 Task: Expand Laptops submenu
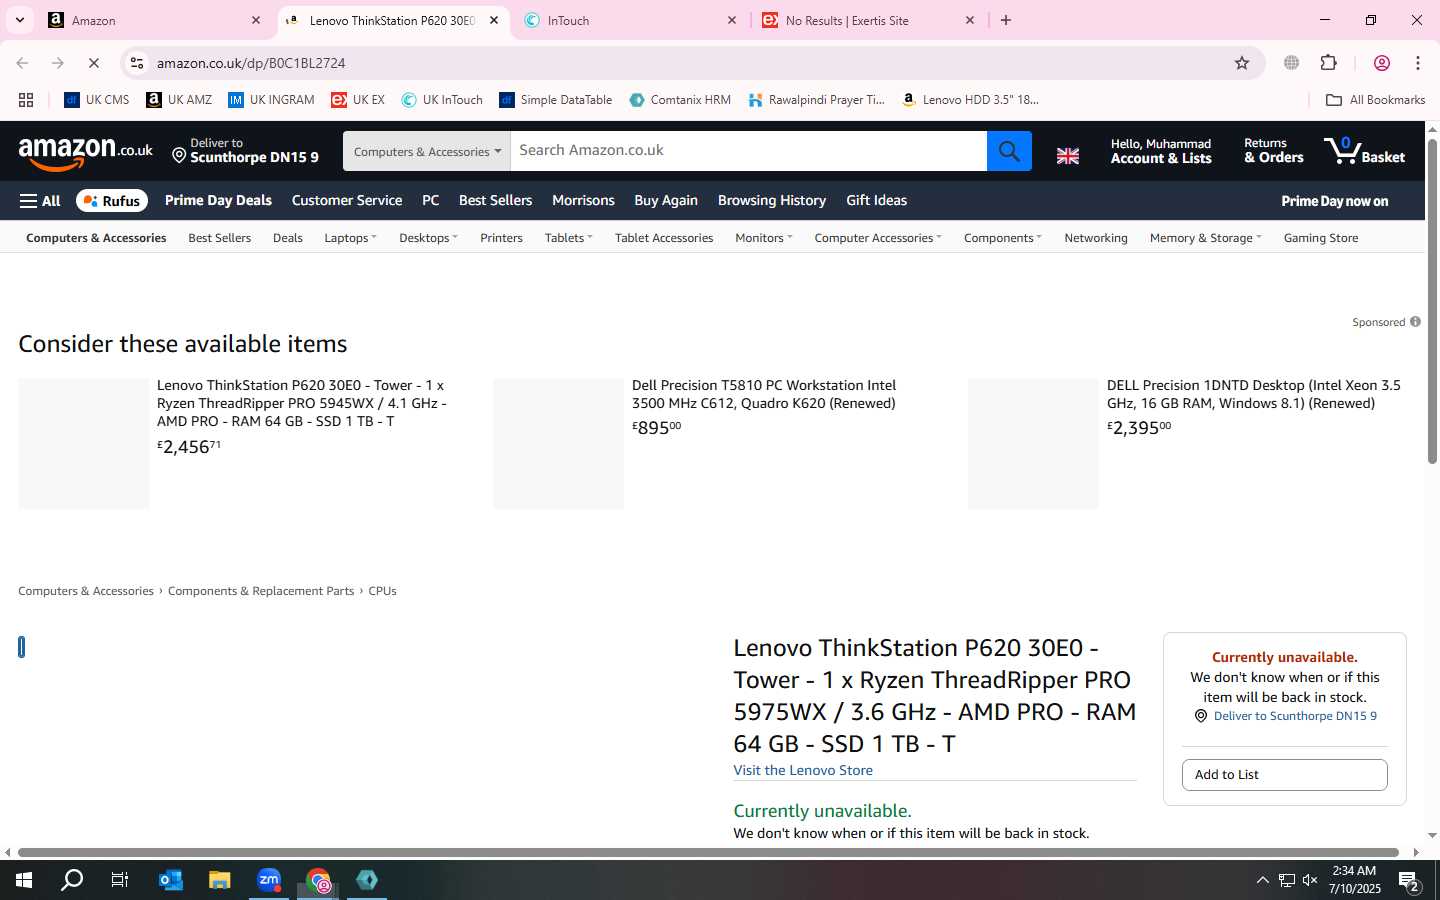click(350, 238)
